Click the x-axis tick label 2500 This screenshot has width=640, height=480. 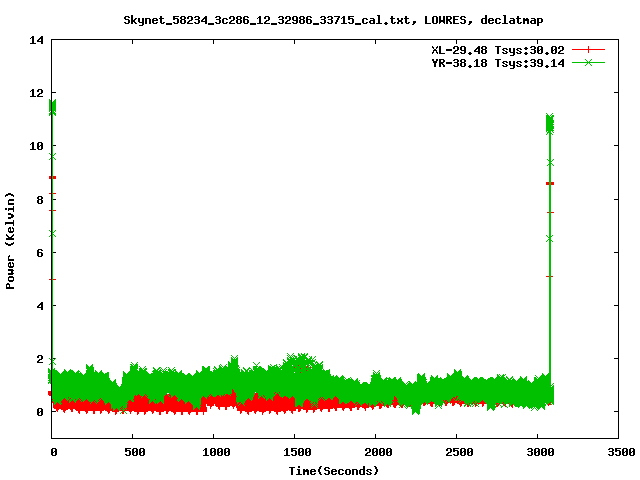459,452
